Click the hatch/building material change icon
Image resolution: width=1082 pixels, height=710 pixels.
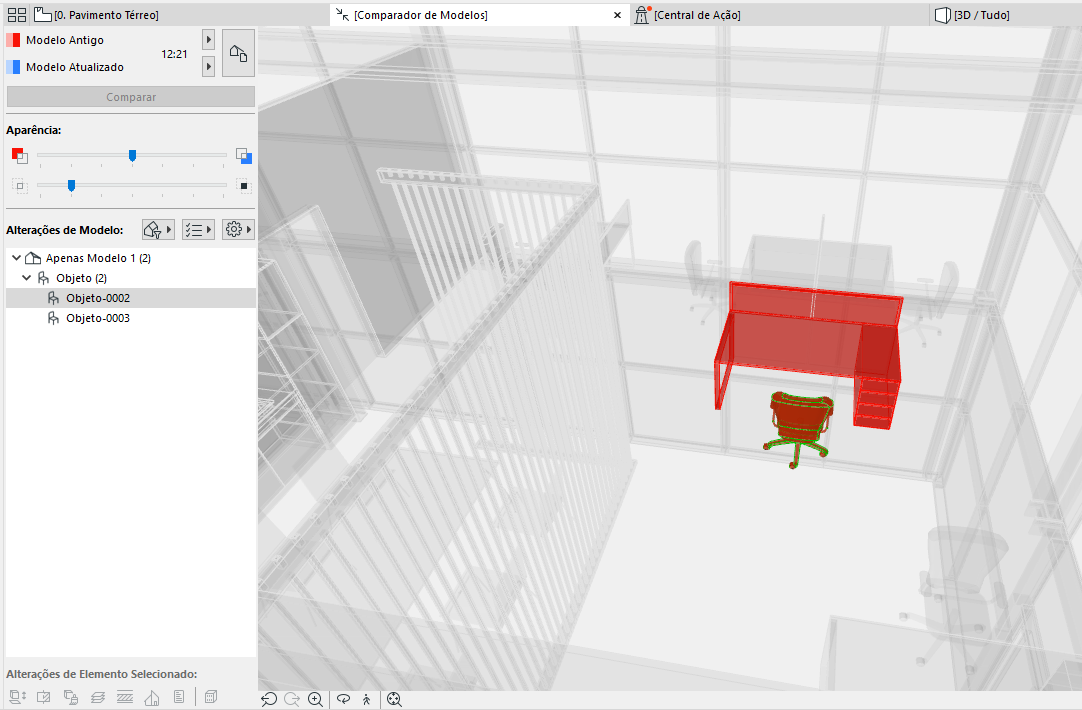click(125, 697)
